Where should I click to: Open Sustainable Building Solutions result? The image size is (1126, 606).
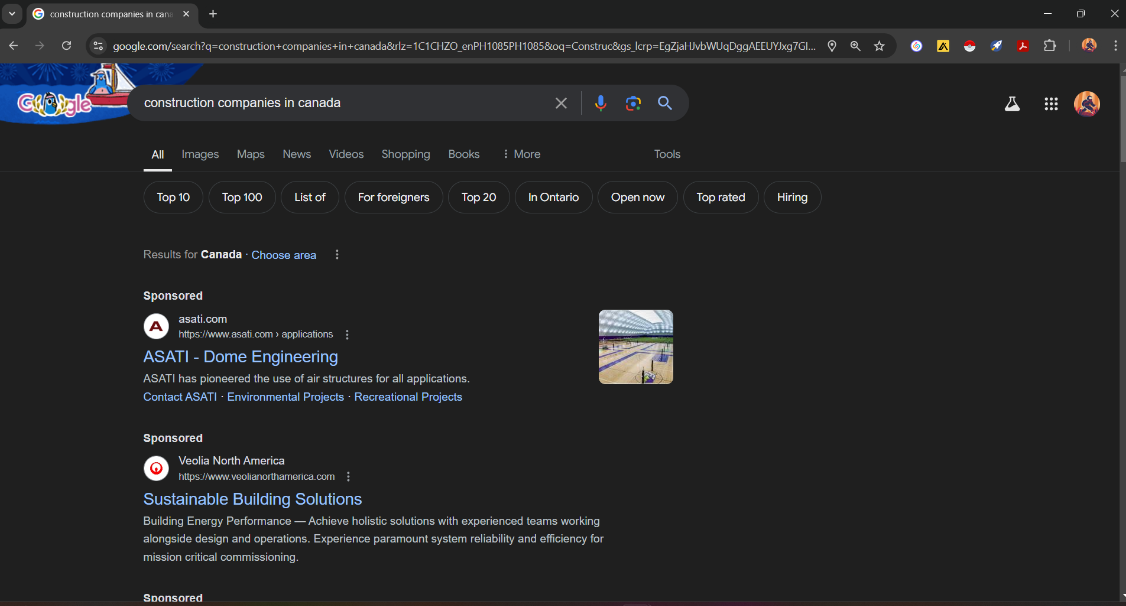click(252, 499)
